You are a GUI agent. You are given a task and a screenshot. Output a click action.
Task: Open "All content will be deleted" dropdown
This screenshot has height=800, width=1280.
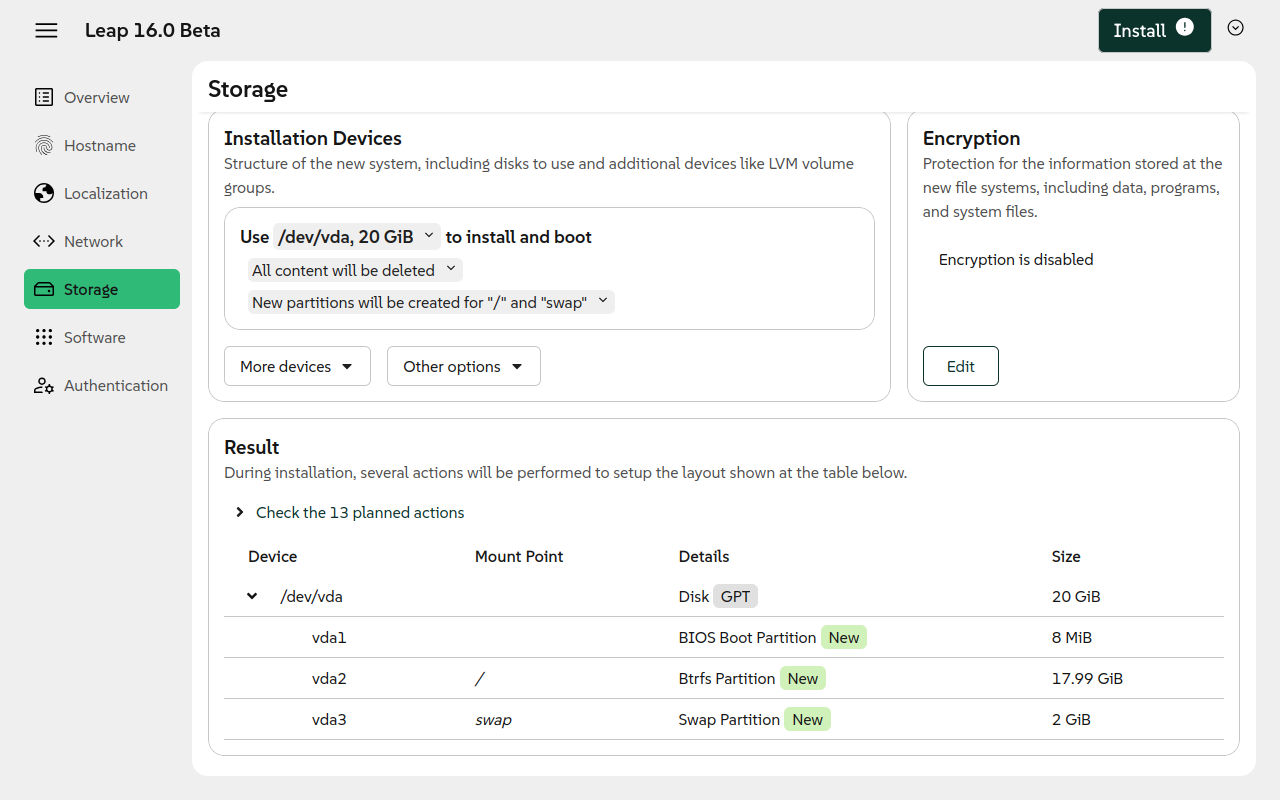pyautogui.click(x=355, y=270)
